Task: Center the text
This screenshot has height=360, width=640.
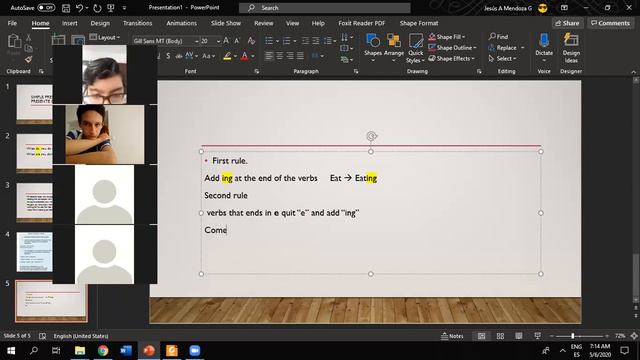Action: 280,56
